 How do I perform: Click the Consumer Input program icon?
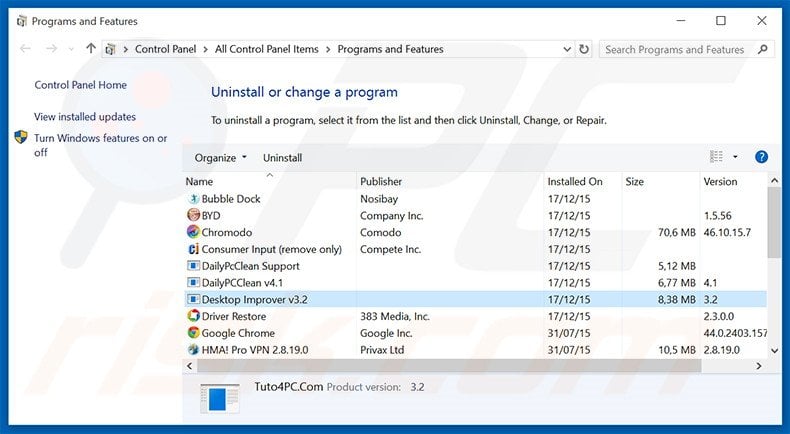tap(193, 249)
